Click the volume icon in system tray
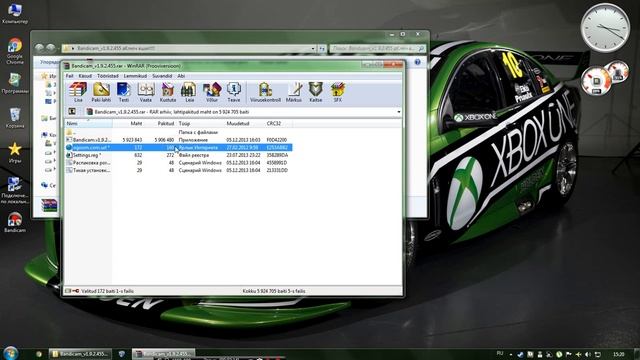Viewport: 640px width, 360px height. pos(588,354)
